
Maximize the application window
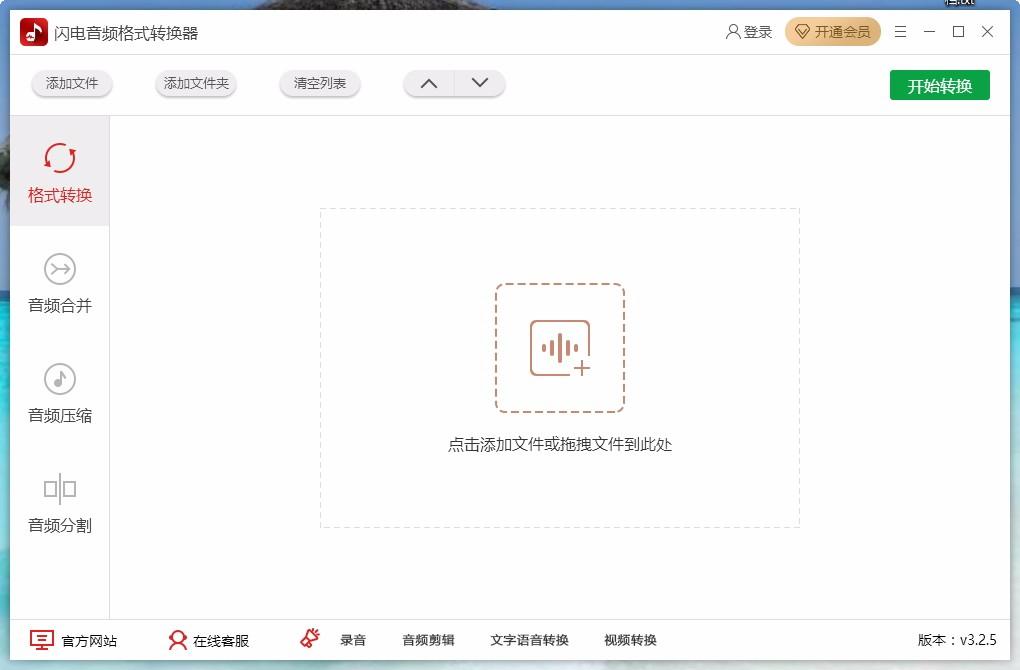[x=958, y=32]
